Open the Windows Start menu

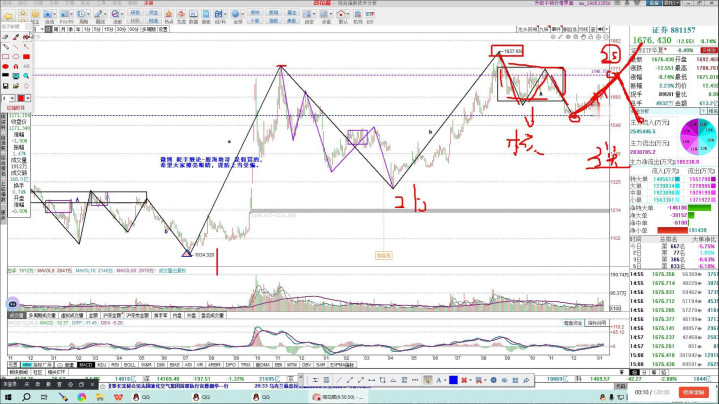pos(7,397)
